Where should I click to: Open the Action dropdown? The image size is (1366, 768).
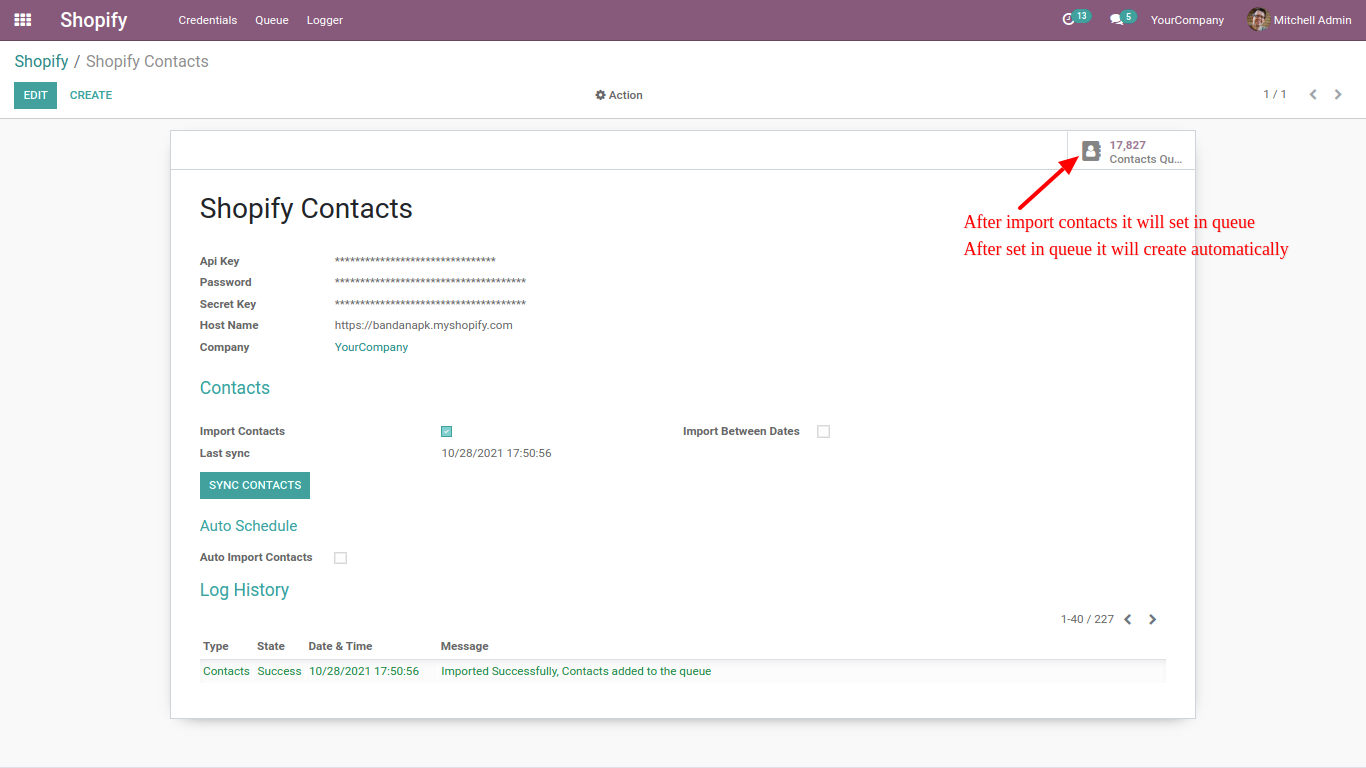click(619, 95)
